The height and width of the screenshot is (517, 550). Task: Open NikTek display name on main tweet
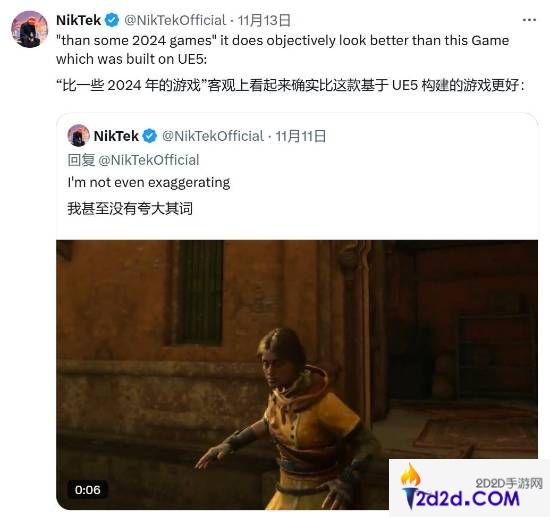[x=79, y=20]
